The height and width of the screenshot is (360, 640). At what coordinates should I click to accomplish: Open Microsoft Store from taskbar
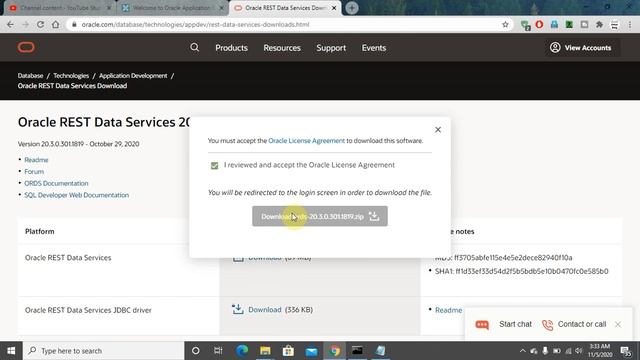288,351
